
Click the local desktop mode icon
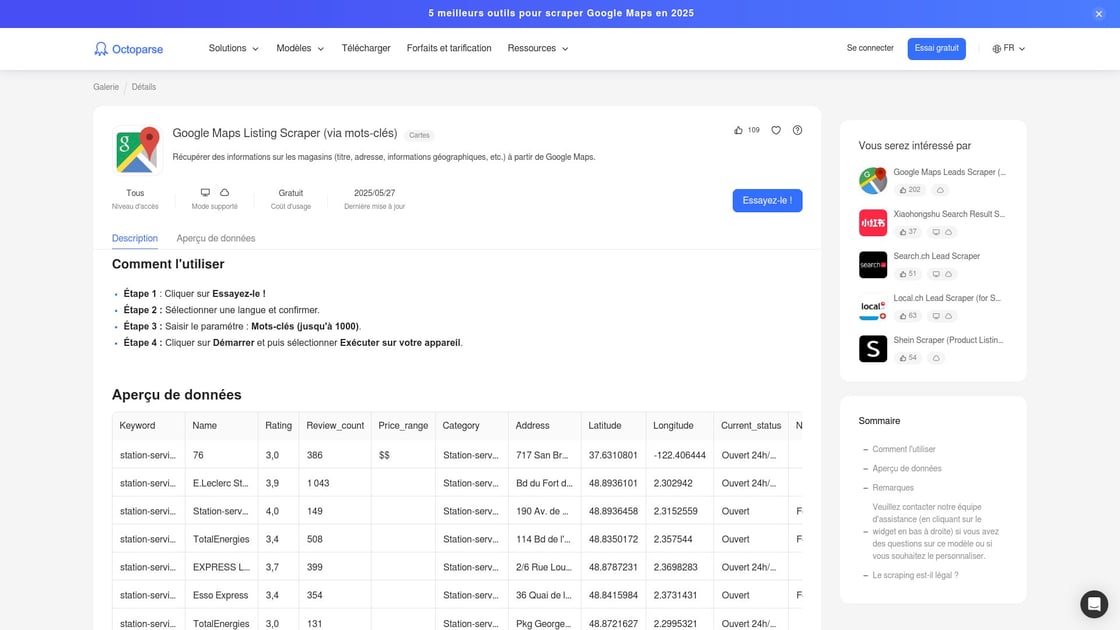coord(205,193)
